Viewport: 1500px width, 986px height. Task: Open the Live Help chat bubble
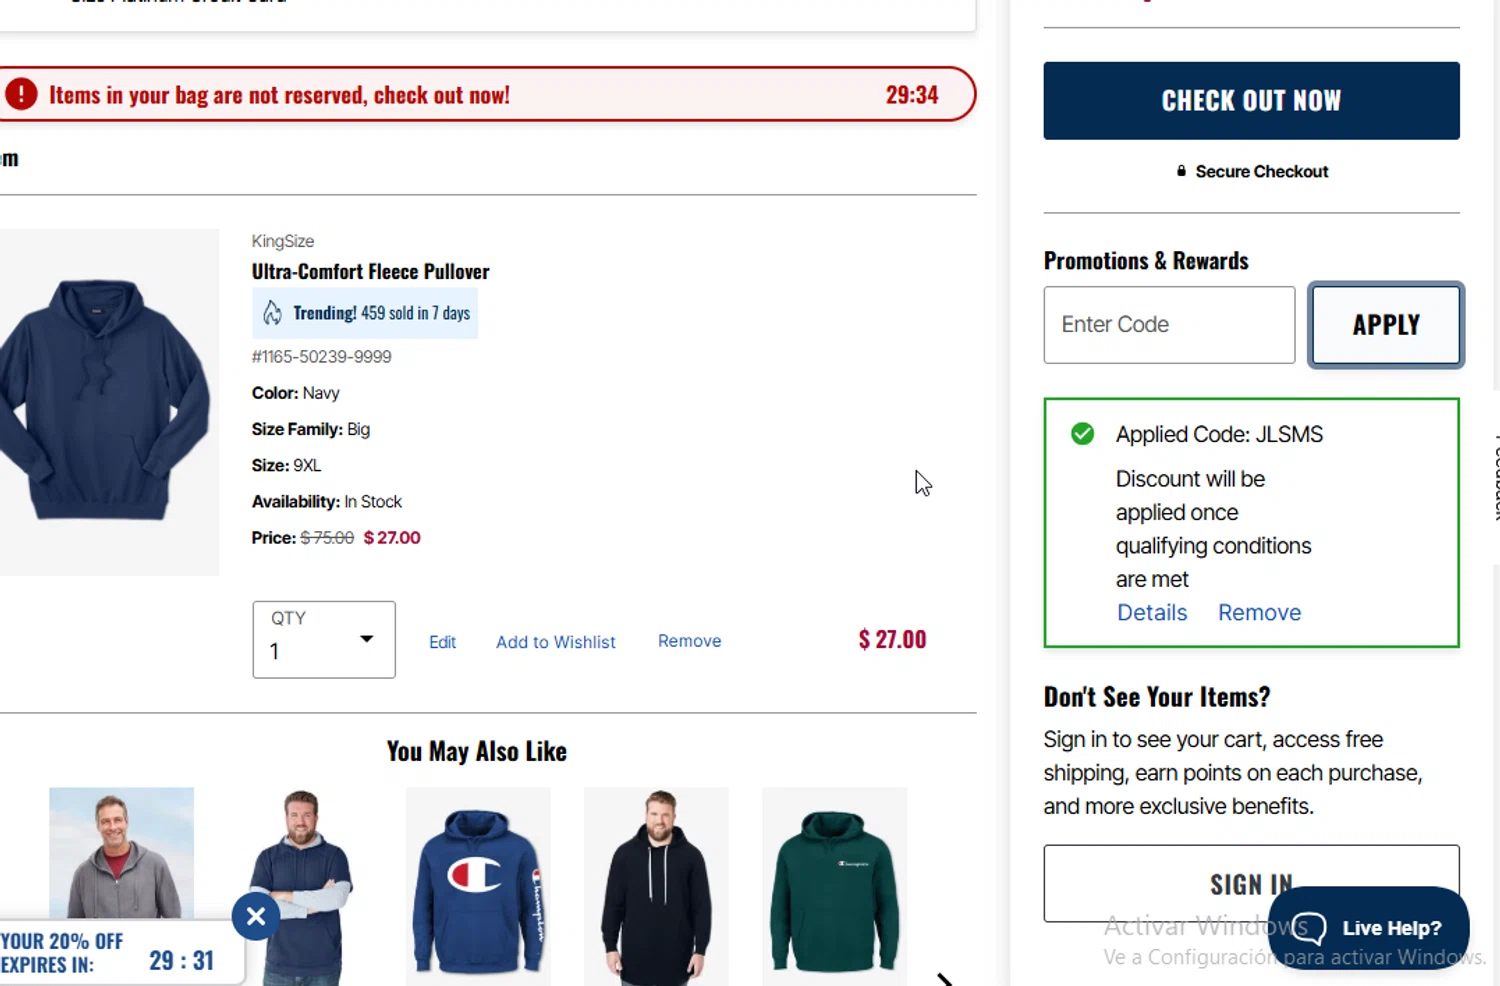pyautogui.click(x=1368, y=928)
